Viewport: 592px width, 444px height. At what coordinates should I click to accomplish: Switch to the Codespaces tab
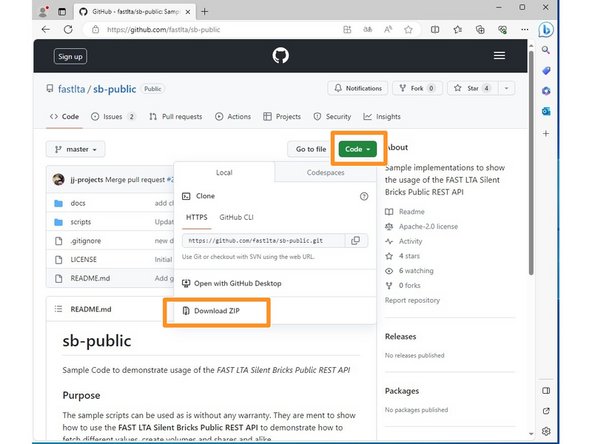325,173
